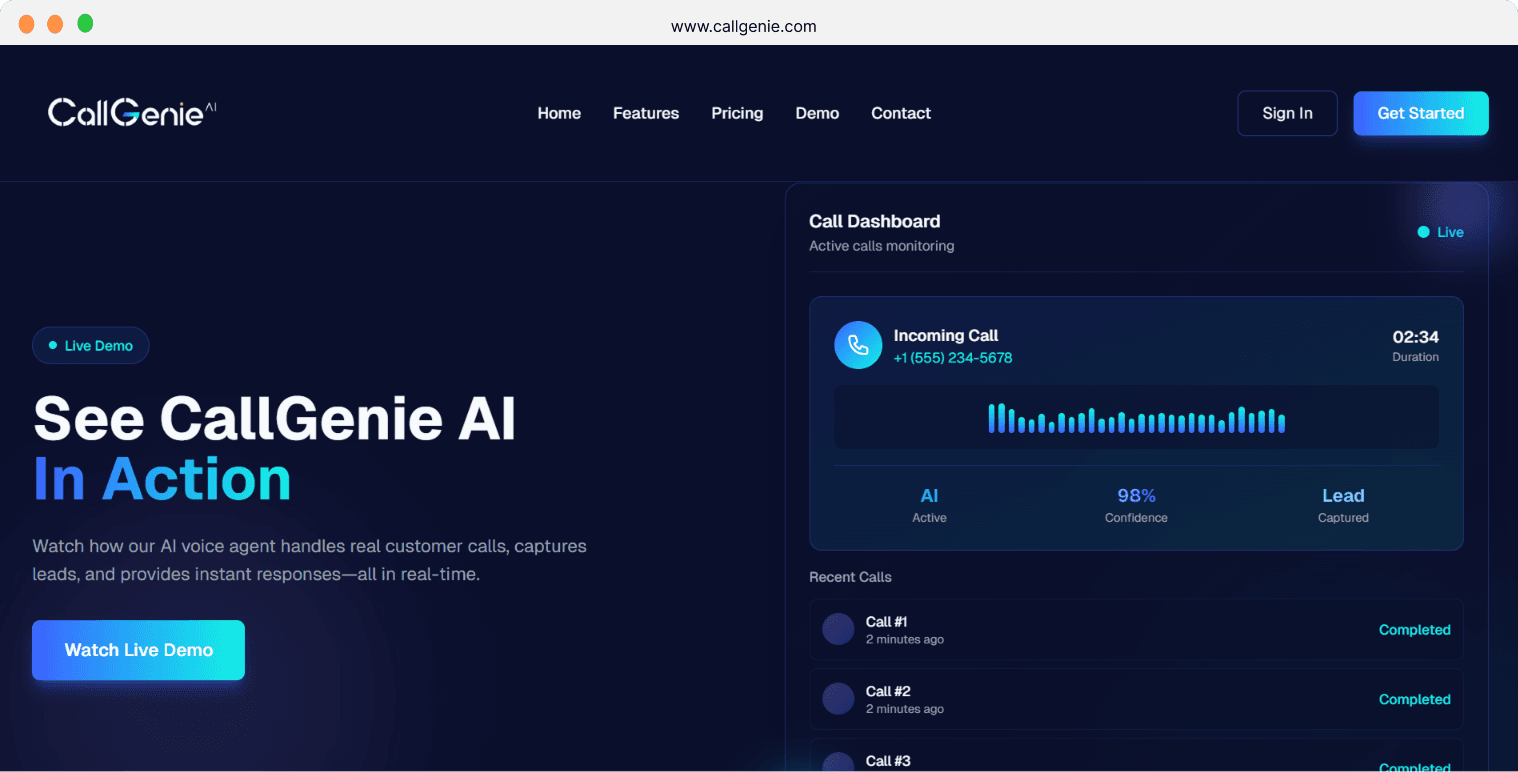Click the Lead Captured stat
1518x772 pixels.
pos(1343,505)
